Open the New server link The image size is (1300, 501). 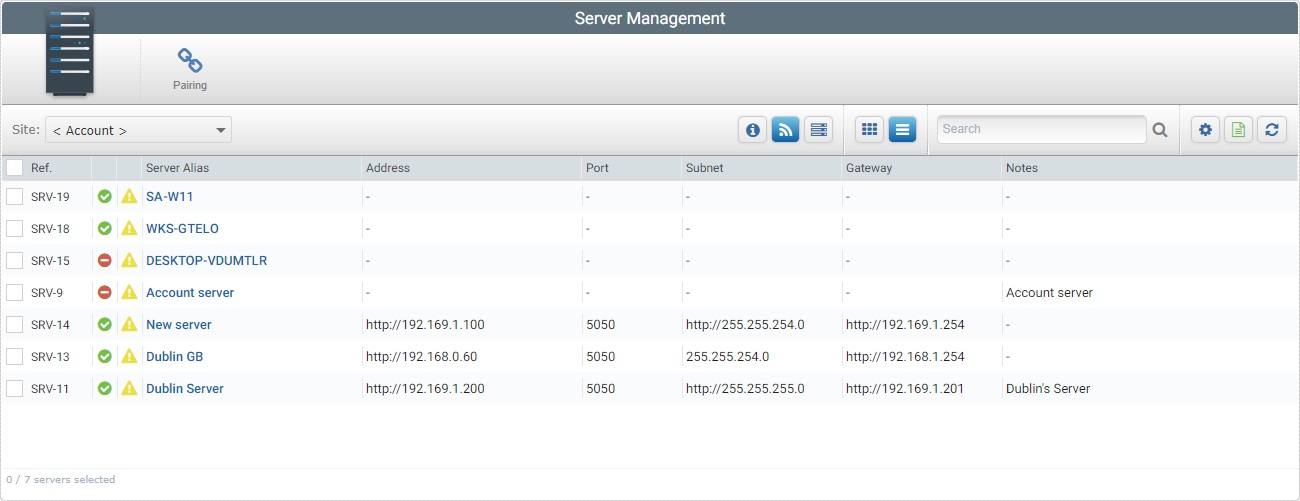pos(179,325)
